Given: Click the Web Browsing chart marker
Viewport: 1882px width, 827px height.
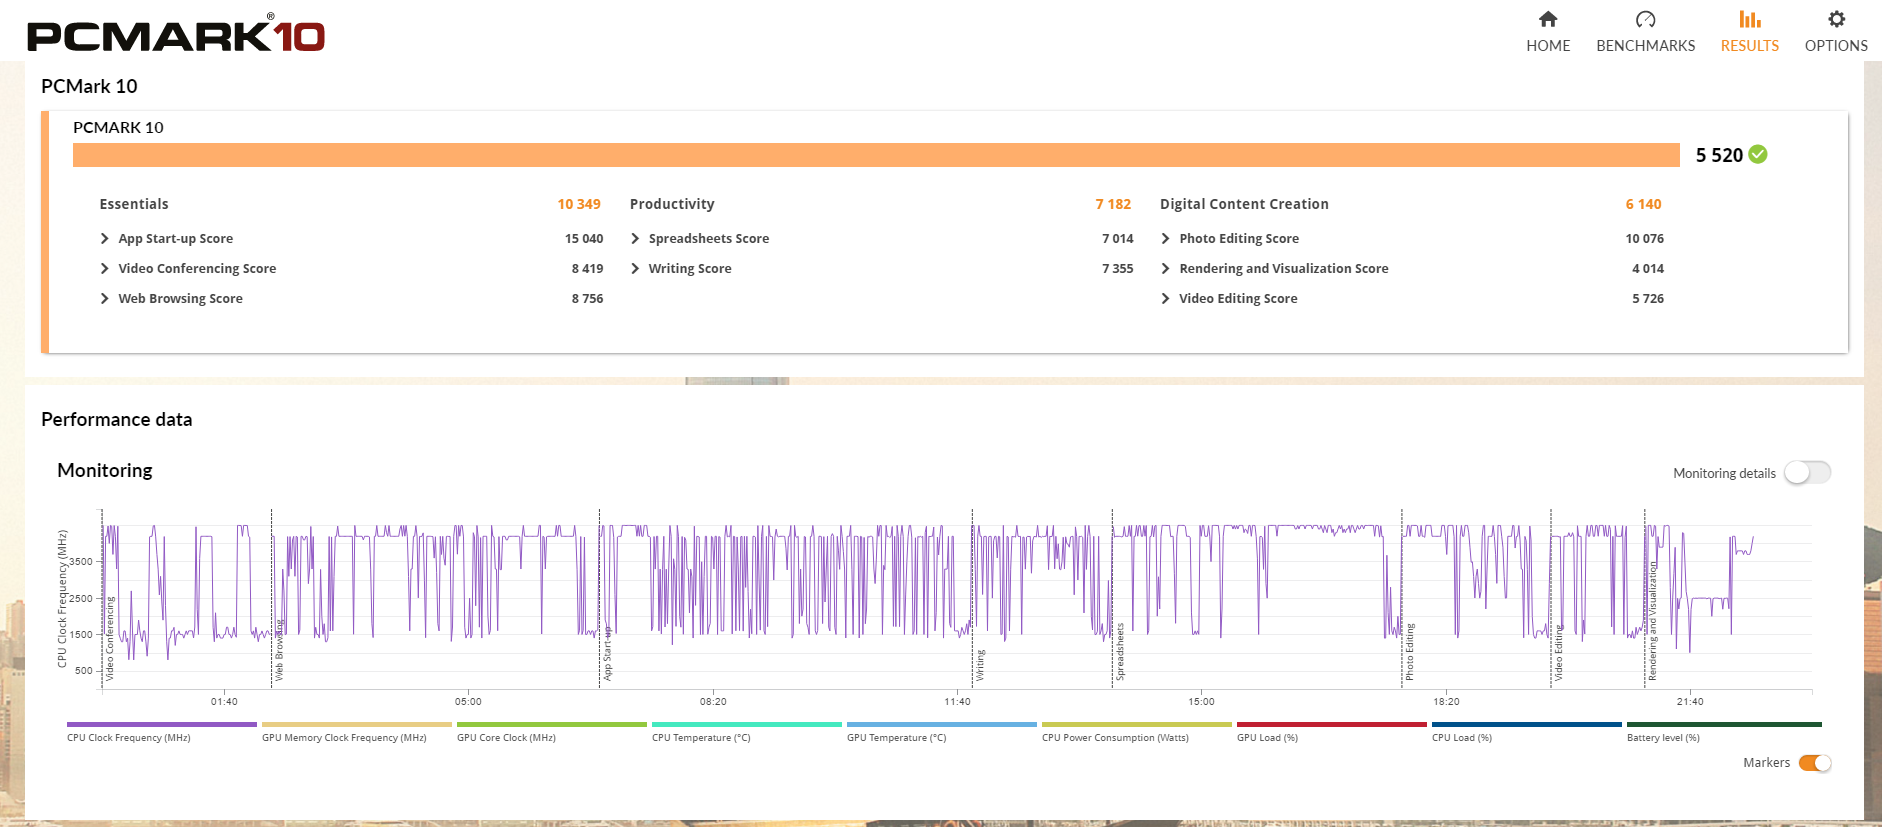Looking at the screenshot, I should tap(279, 650).
